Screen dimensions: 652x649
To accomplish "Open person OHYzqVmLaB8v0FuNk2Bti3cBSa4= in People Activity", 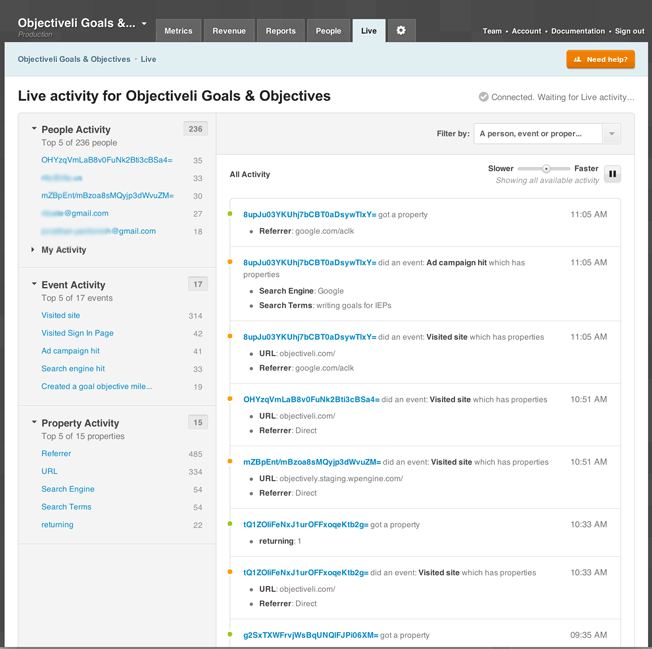I will pos(107,160).
